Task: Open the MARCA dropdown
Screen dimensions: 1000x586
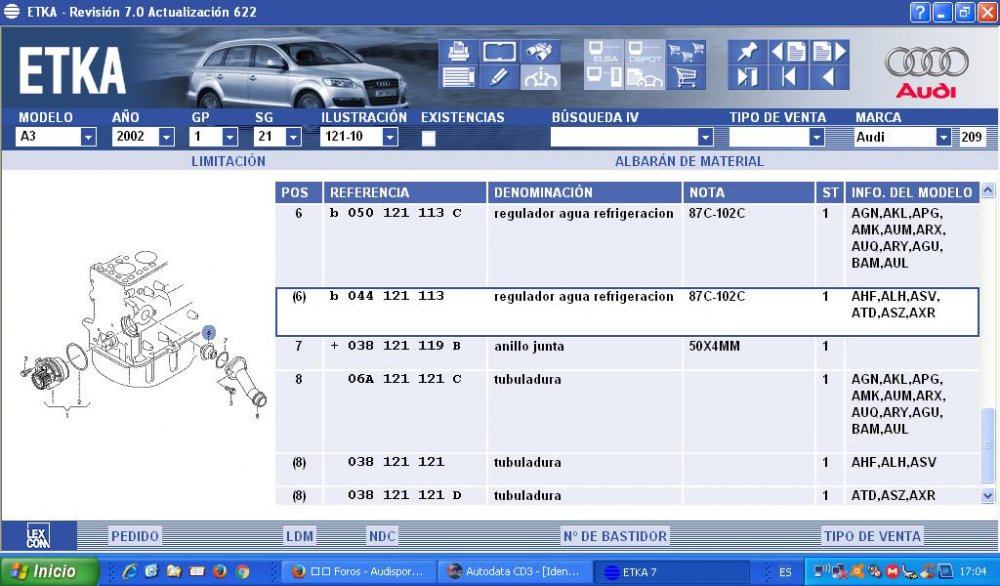Action: pyautogui.click(x=943, y=137)
